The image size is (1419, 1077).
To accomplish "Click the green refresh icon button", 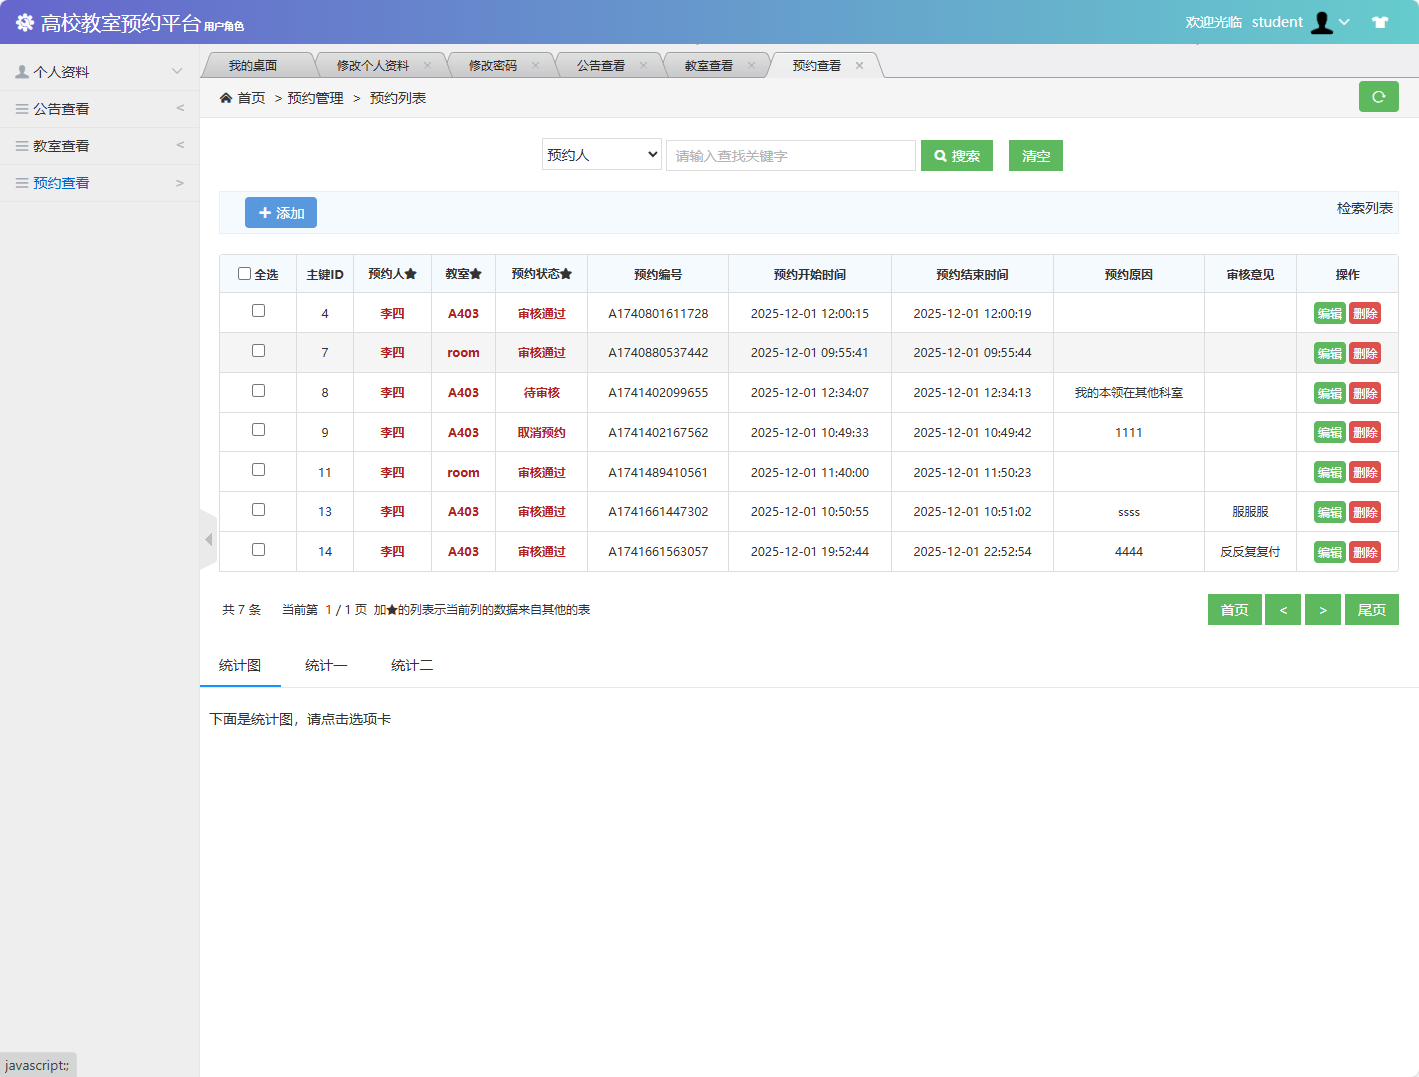I will pyautogui.click(x=1378, y=97).
